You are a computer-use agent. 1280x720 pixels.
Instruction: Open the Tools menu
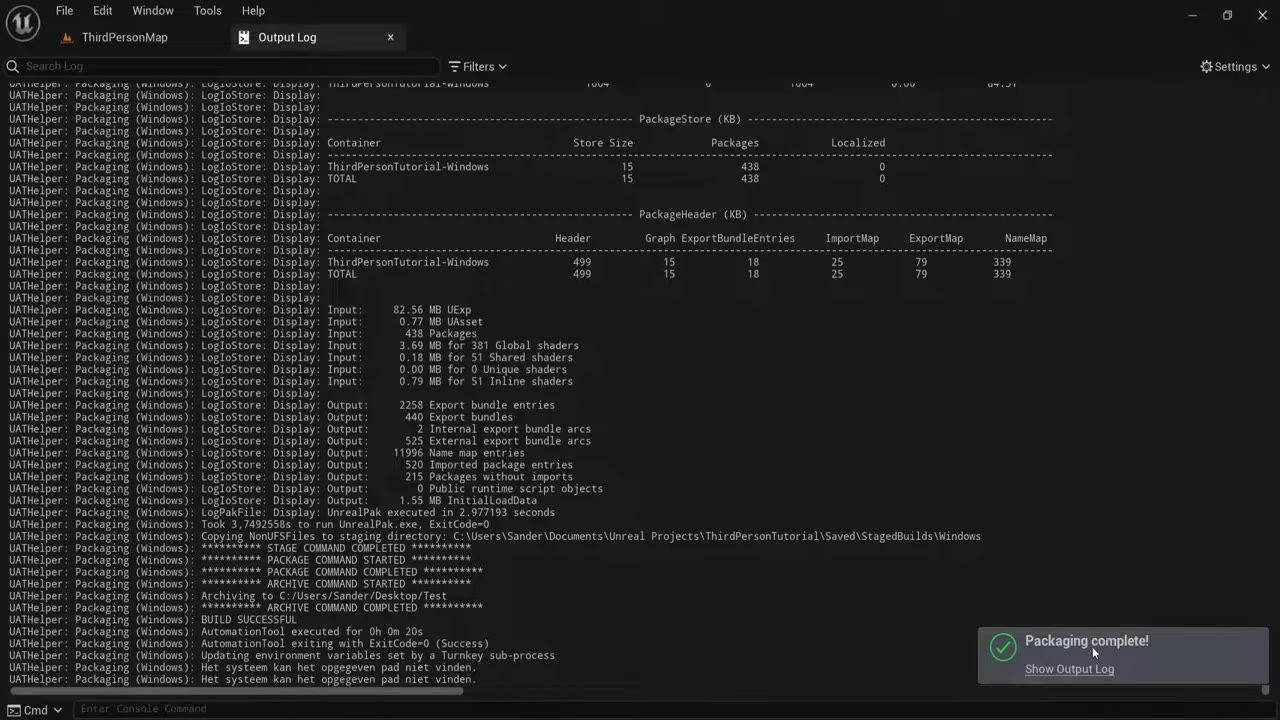coord(208,10)
